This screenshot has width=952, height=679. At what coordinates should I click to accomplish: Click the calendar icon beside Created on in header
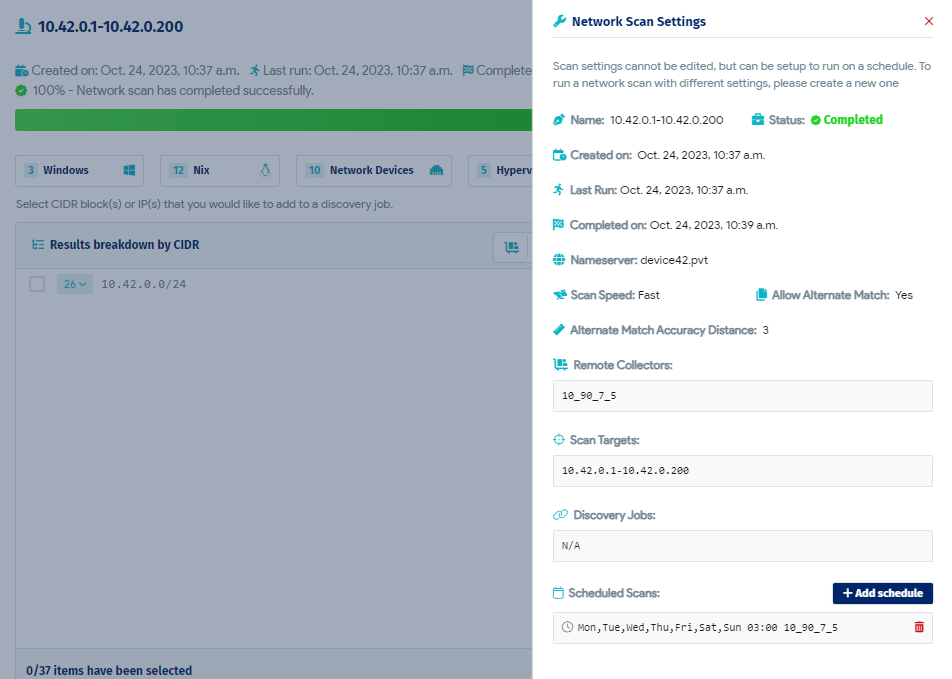tap(21, 70)
